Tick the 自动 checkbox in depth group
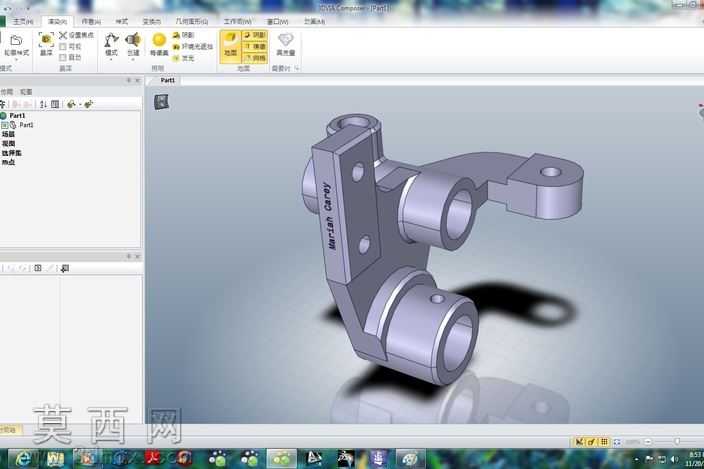 pyautogui.click(x=63, y=57)
